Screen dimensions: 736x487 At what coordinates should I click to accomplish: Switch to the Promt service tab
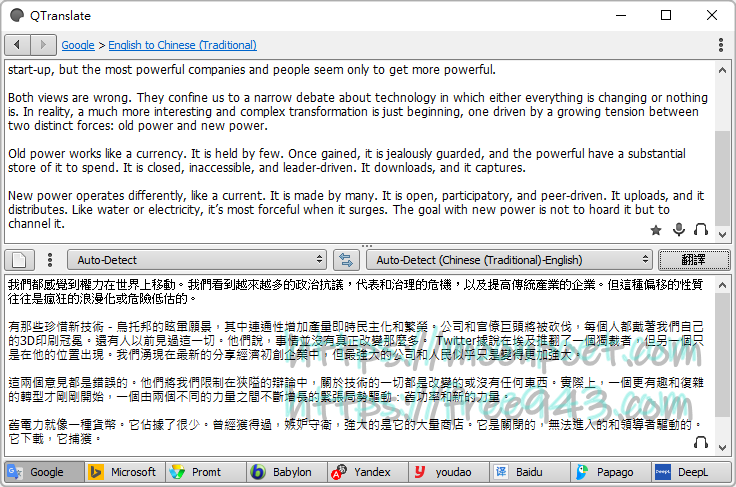(x=206, y=472)
